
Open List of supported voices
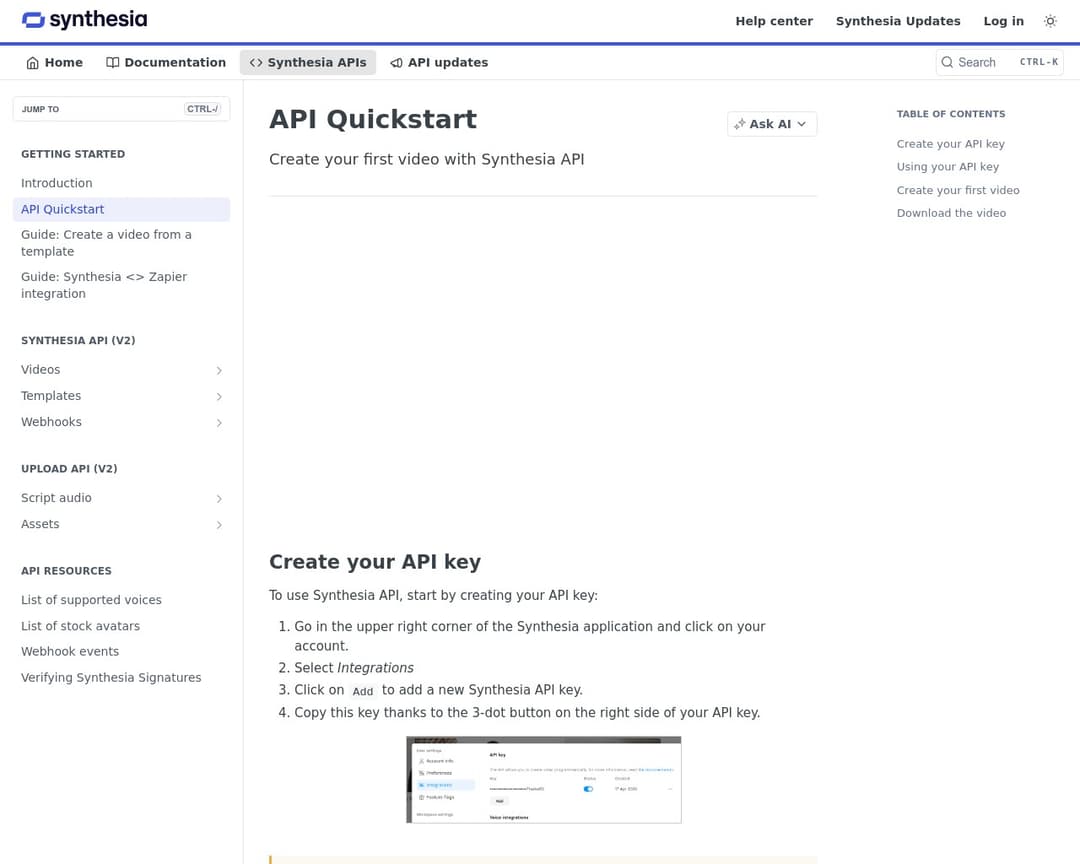tap(91, 600)
